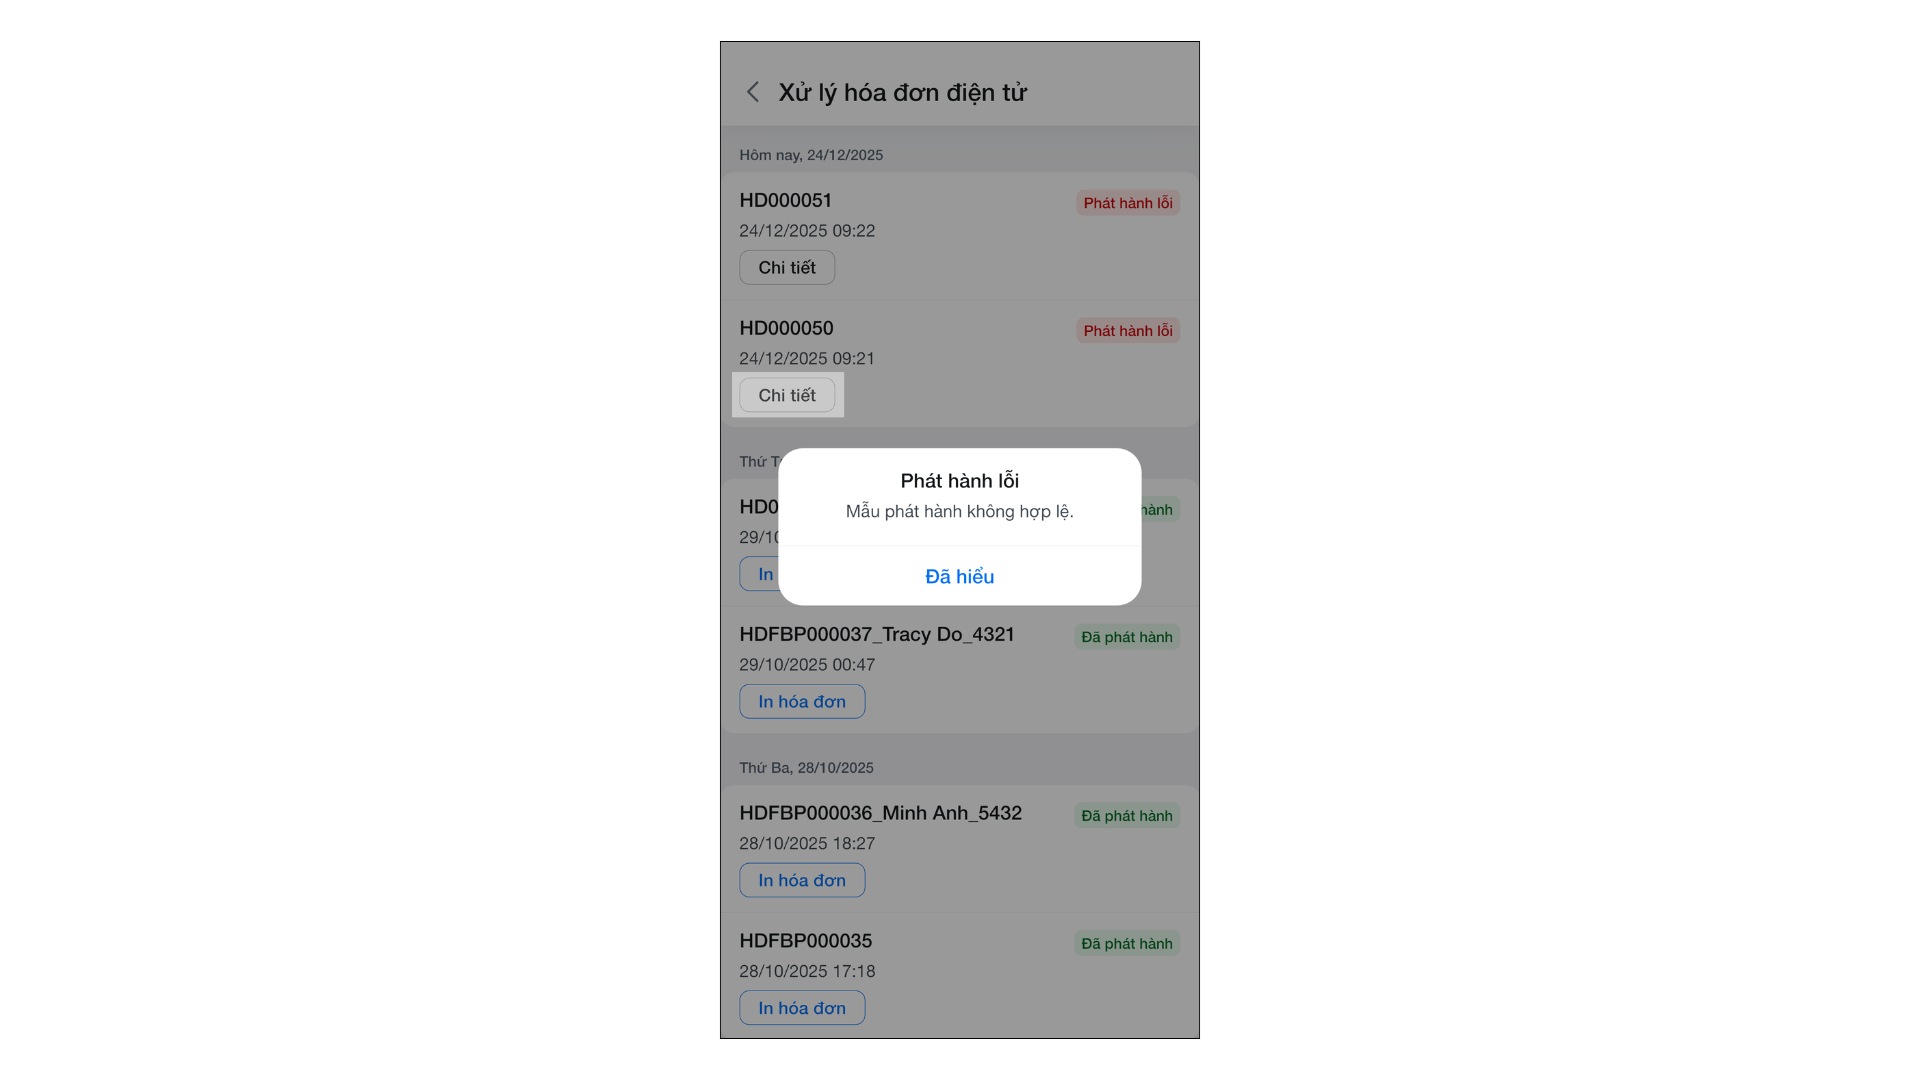Open the HDFBP000036_Minh Anh_5432 invoice entry
The image size is (1920, 1080).
tap(960, 849)
